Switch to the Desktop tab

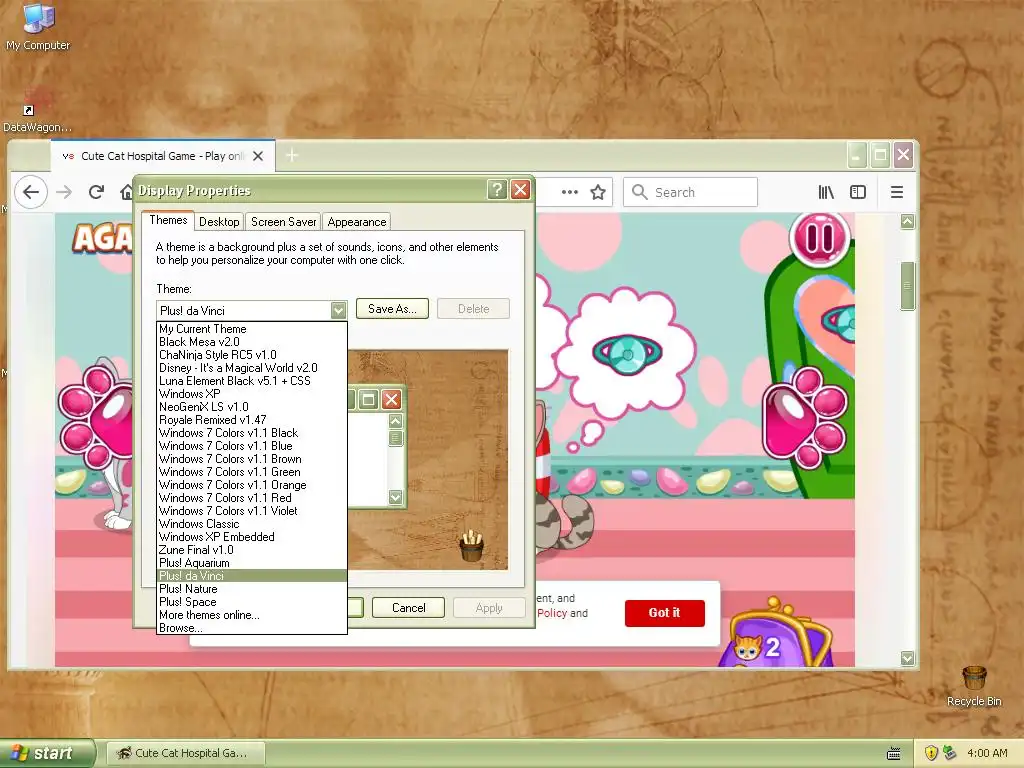pyautogui.click(x=219, y=222)
